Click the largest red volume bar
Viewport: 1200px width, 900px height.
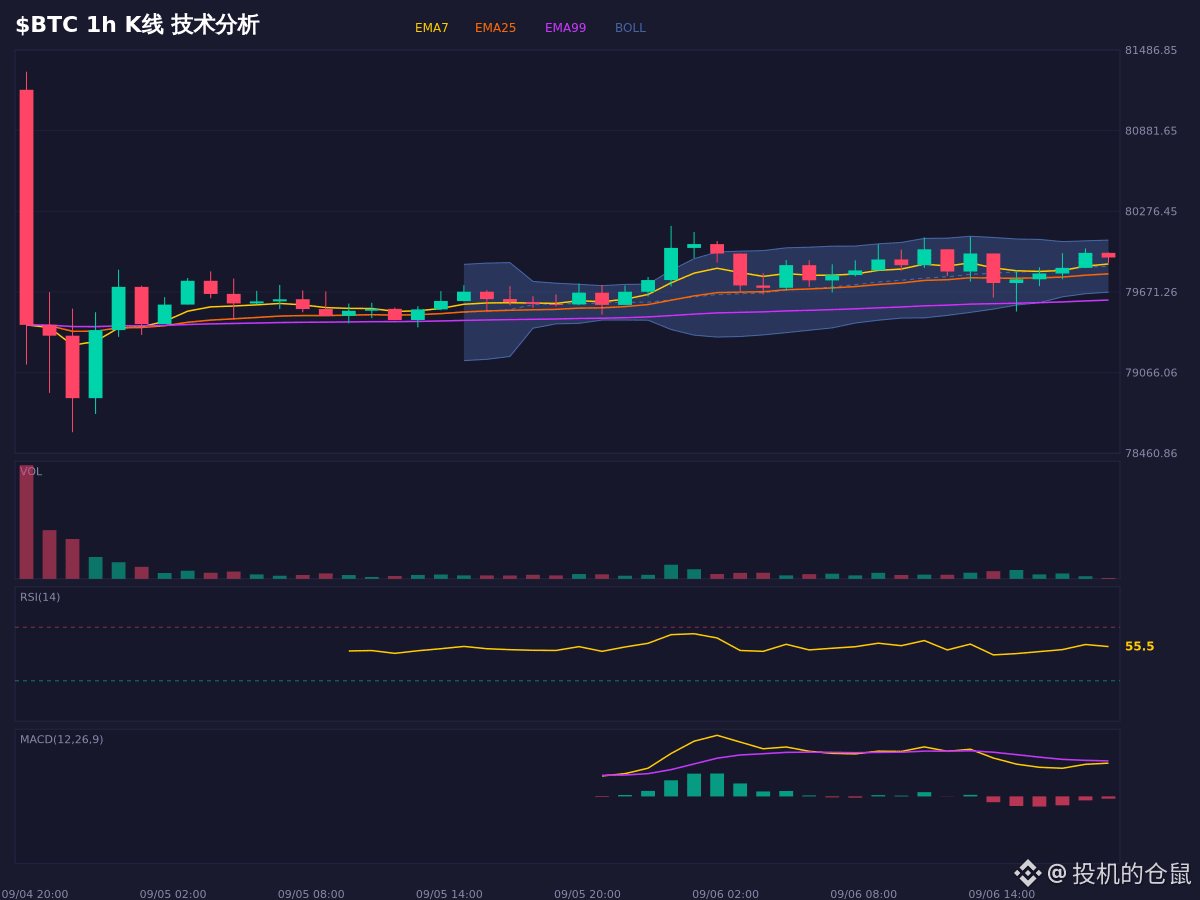coord(26,522)
